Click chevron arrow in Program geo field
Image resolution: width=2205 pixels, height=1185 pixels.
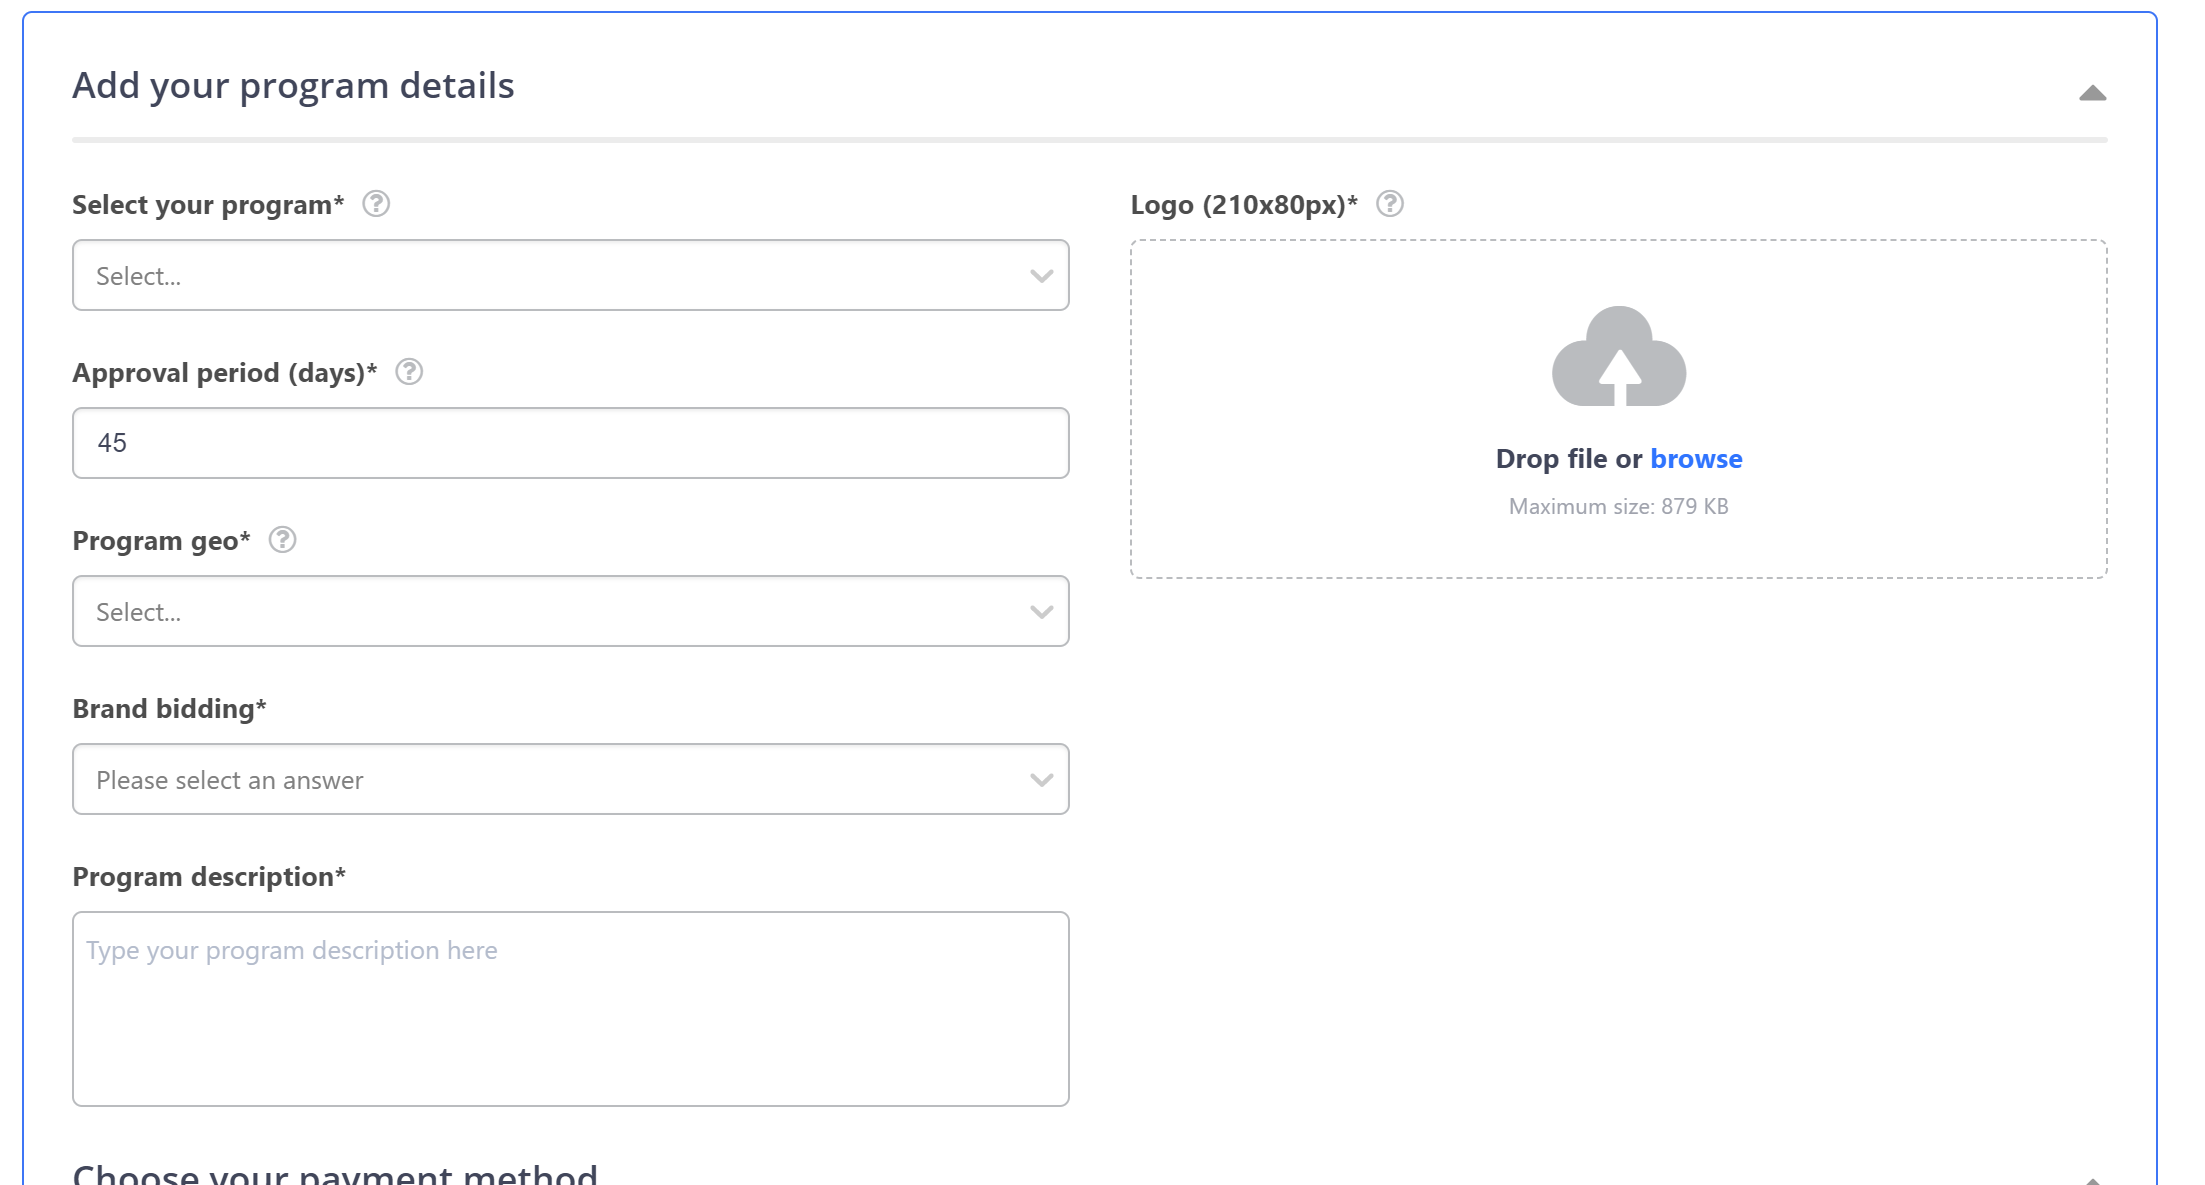tap(1041, 612)
